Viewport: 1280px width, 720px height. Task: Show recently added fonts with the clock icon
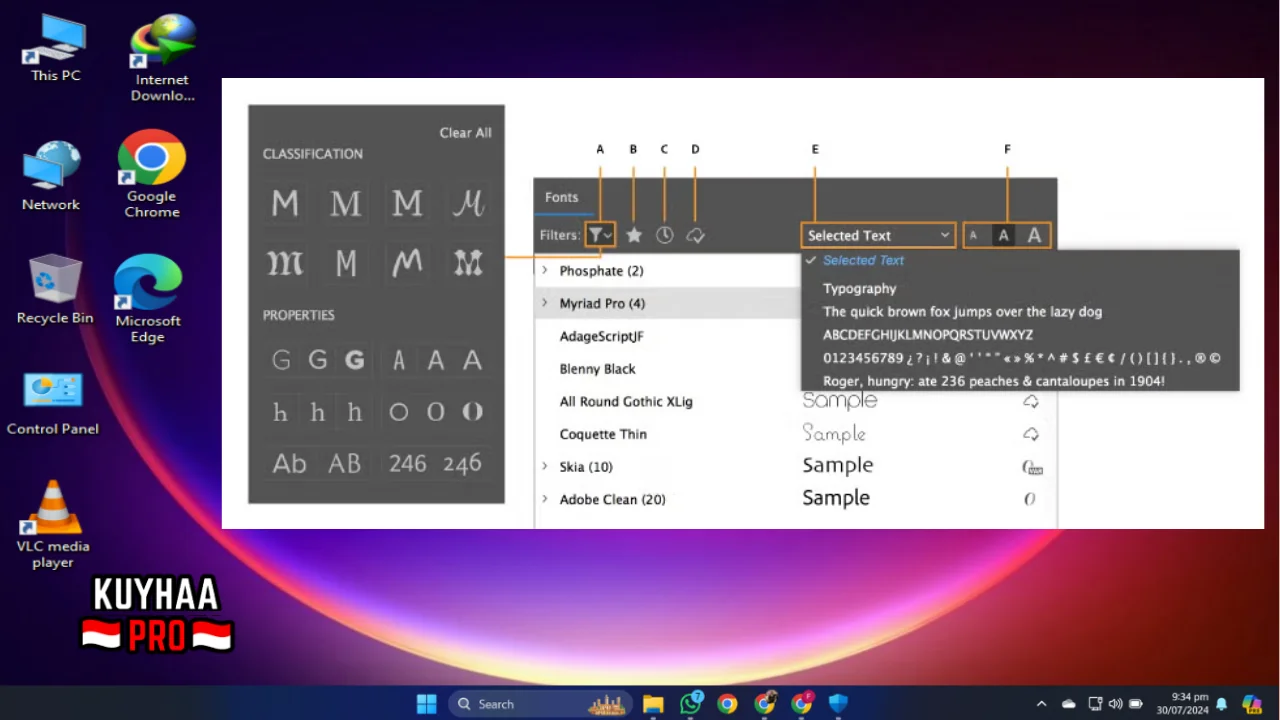point(665,235)
